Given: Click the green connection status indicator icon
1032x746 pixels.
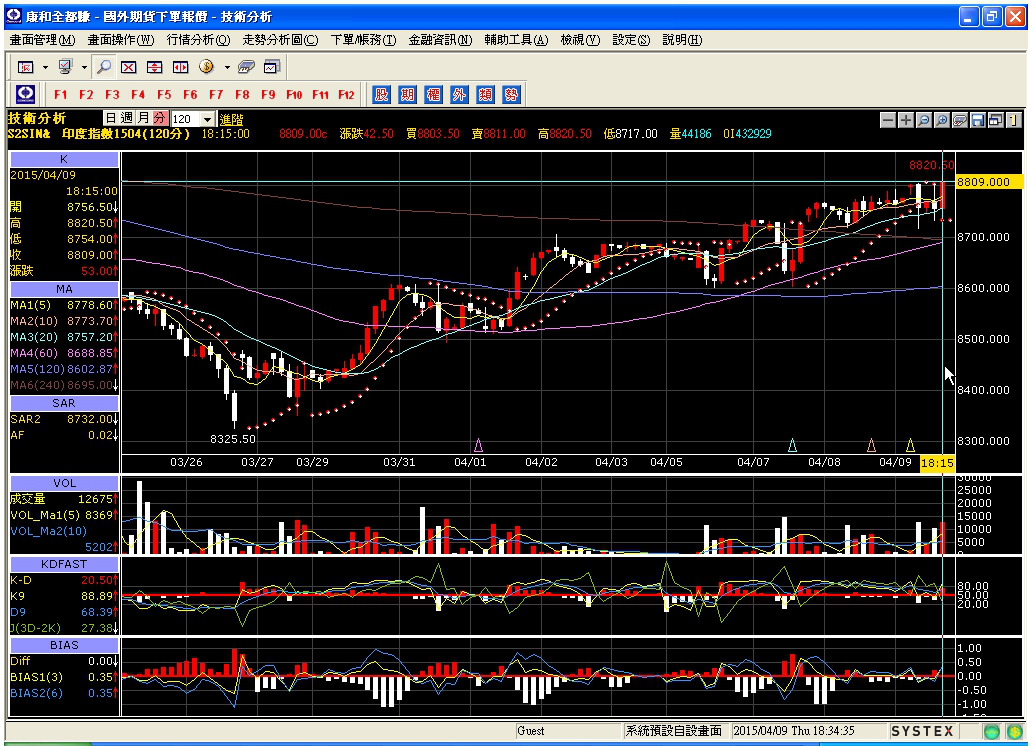Looking at the screenshot, I should [992, 732].
